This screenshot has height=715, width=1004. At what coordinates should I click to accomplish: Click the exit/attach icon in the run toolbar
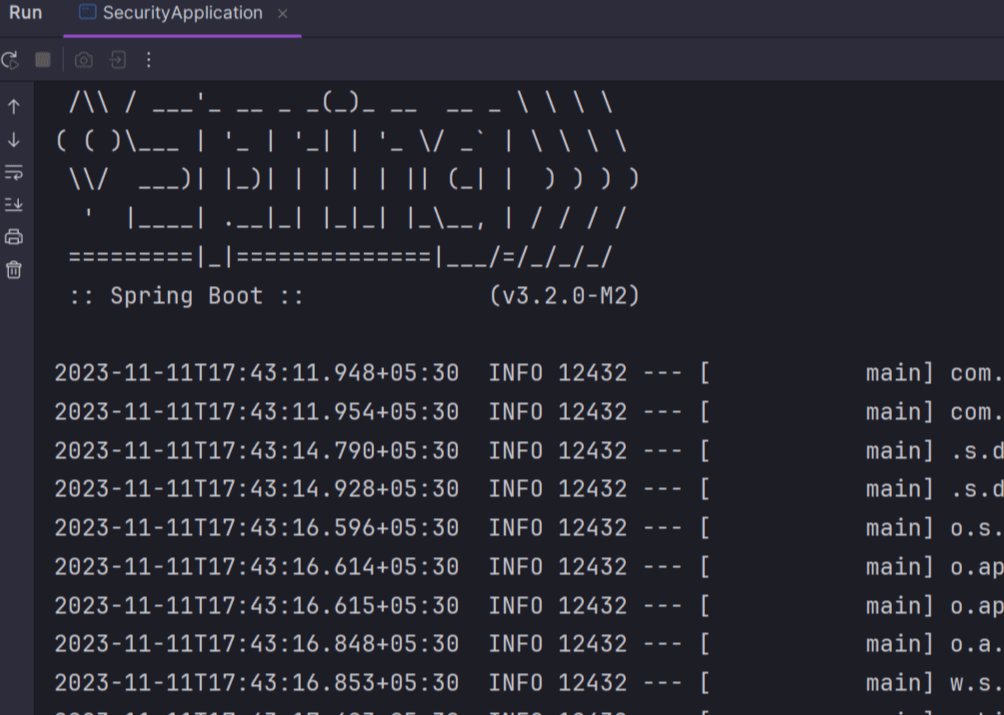[x=118, y=60]
